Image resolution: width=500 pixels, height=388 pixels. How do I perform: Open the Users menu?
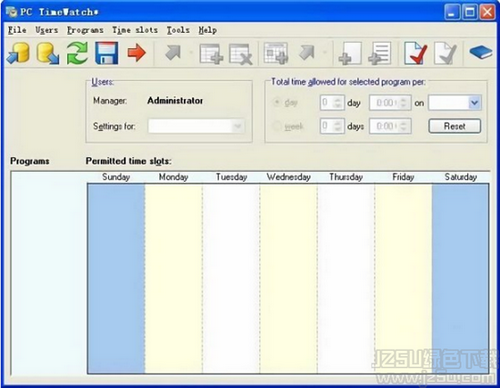click(x=47, y=30)
